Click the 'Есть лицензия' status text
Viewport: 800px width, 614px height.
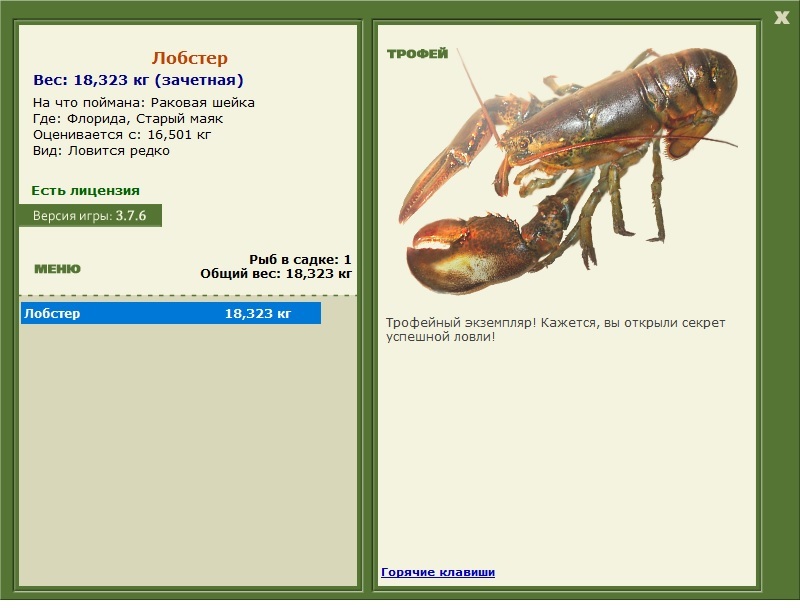click(86, 190)
